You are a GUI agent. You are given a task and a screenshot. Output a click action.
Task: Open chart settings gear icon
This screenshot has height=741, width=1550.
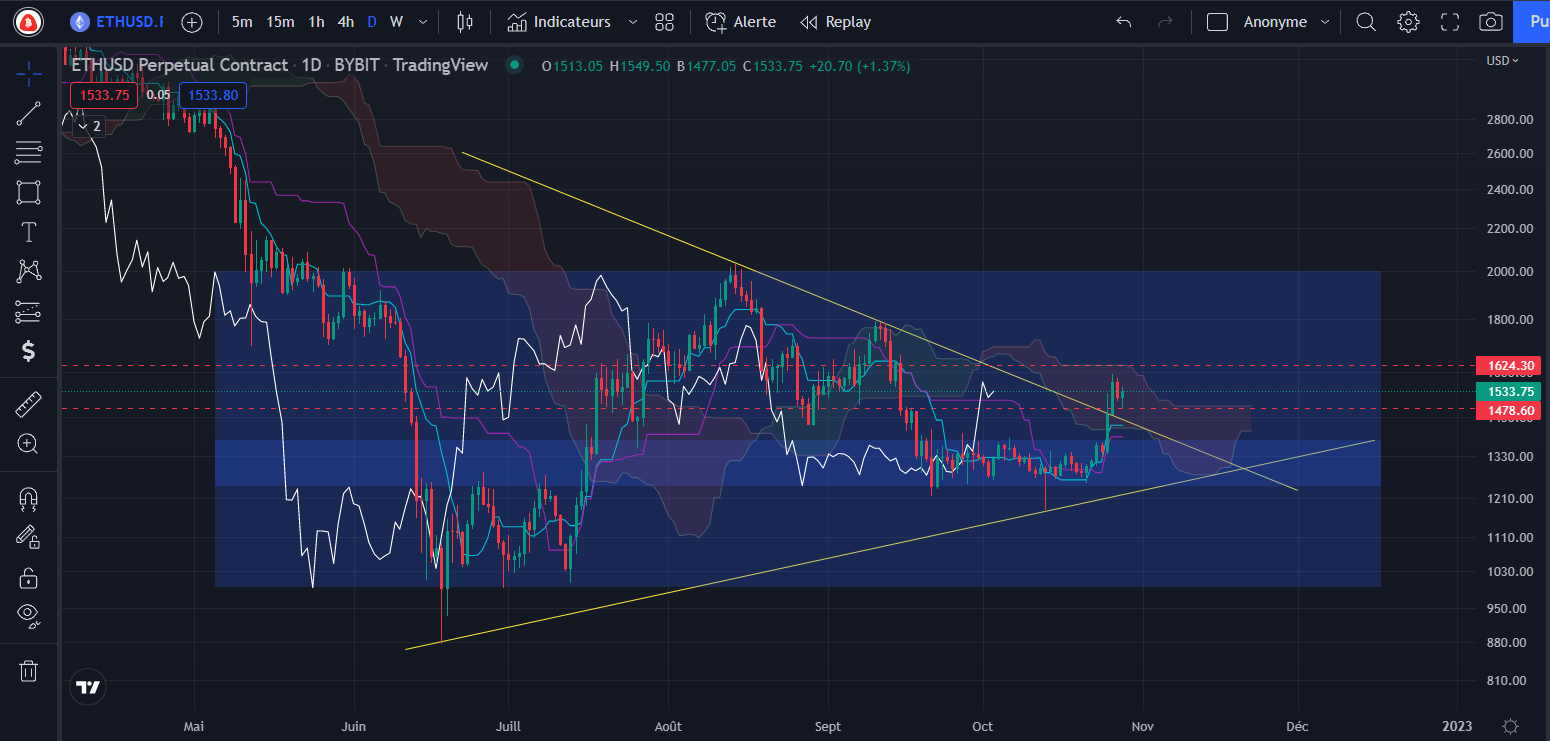point(1408,22)
